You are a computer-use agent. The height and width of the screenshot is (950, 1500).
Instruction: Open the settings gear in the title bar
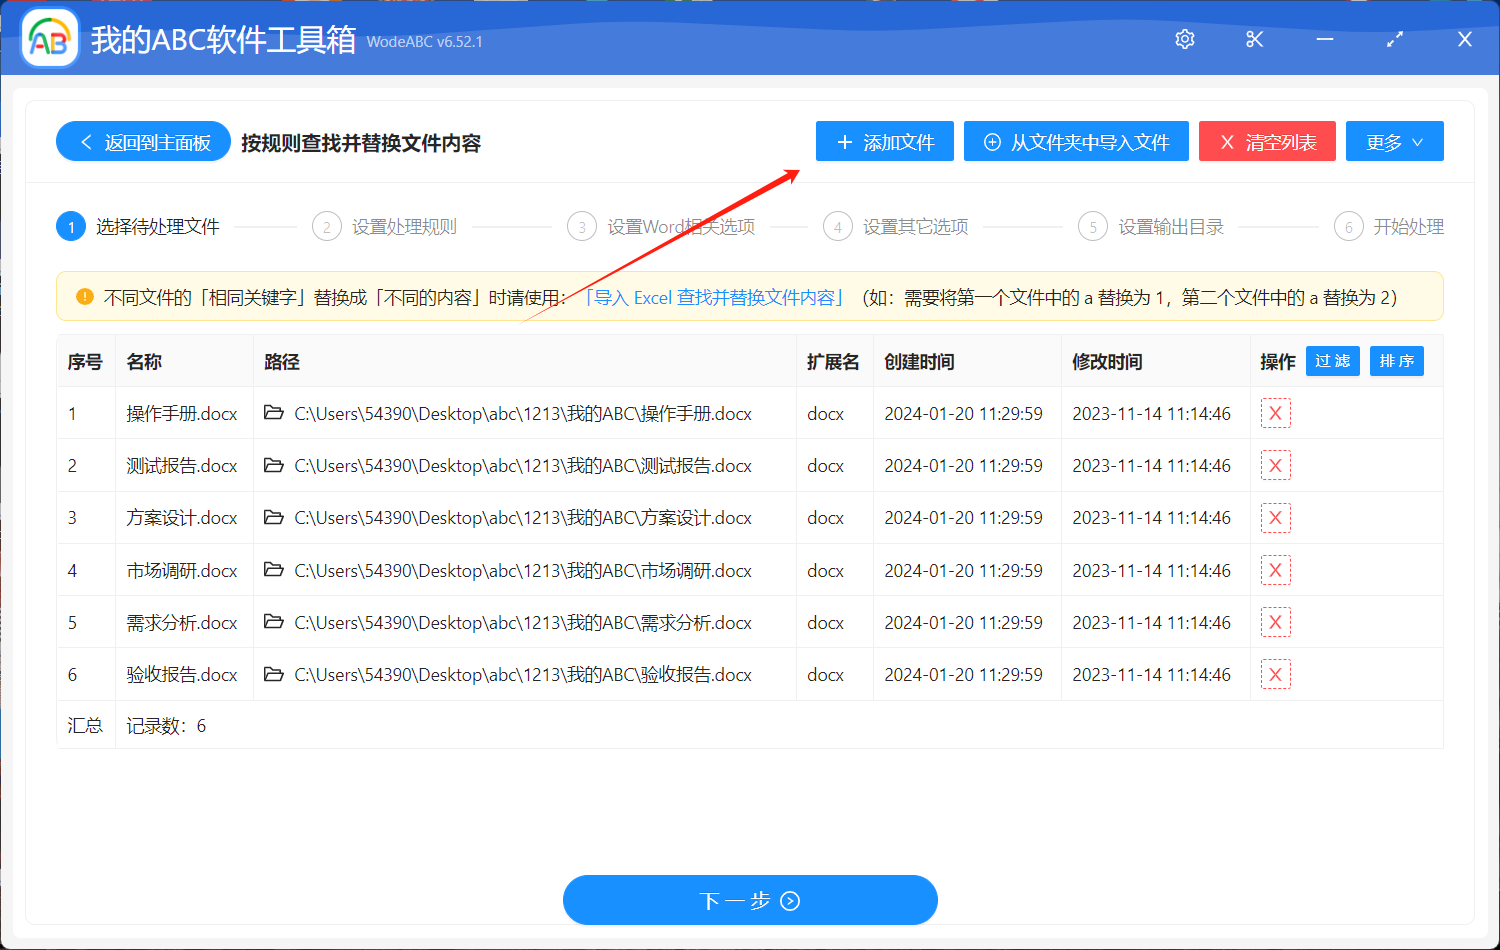(x=1184, y=39)
